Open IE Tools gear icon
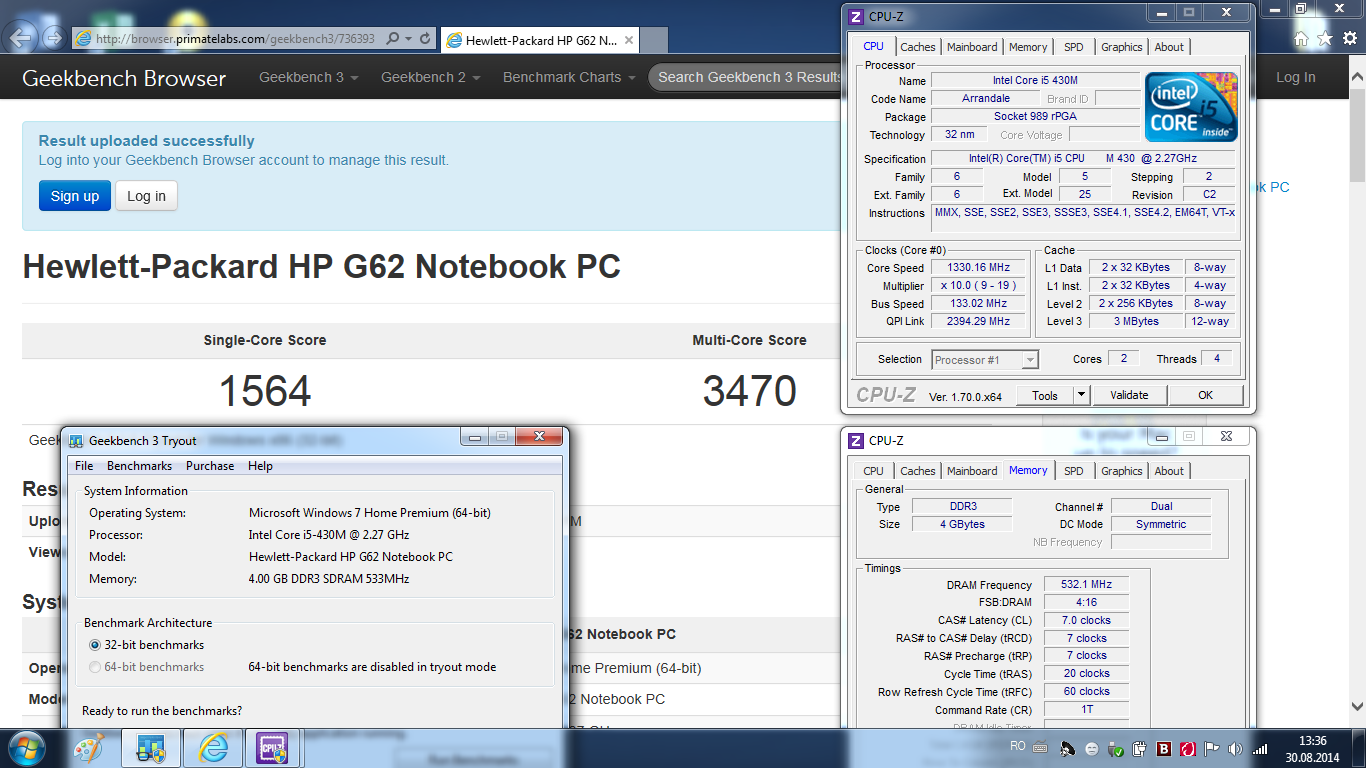 (x=1349, y=38)
